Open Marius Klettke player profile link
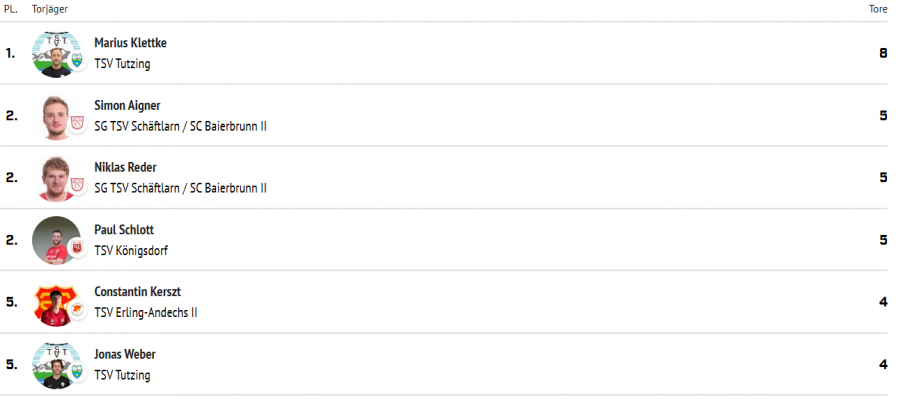The width and height of the screenshot is (912, 399). point(130,43)
